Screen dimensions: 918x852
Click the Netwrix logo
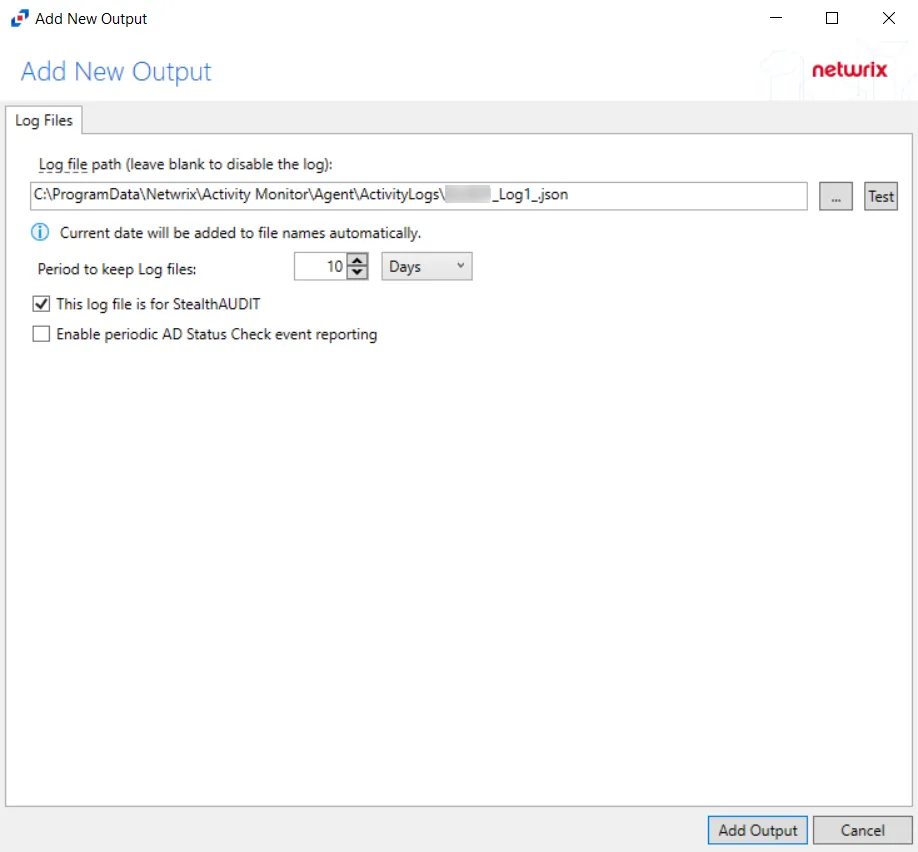pos(850,70)
